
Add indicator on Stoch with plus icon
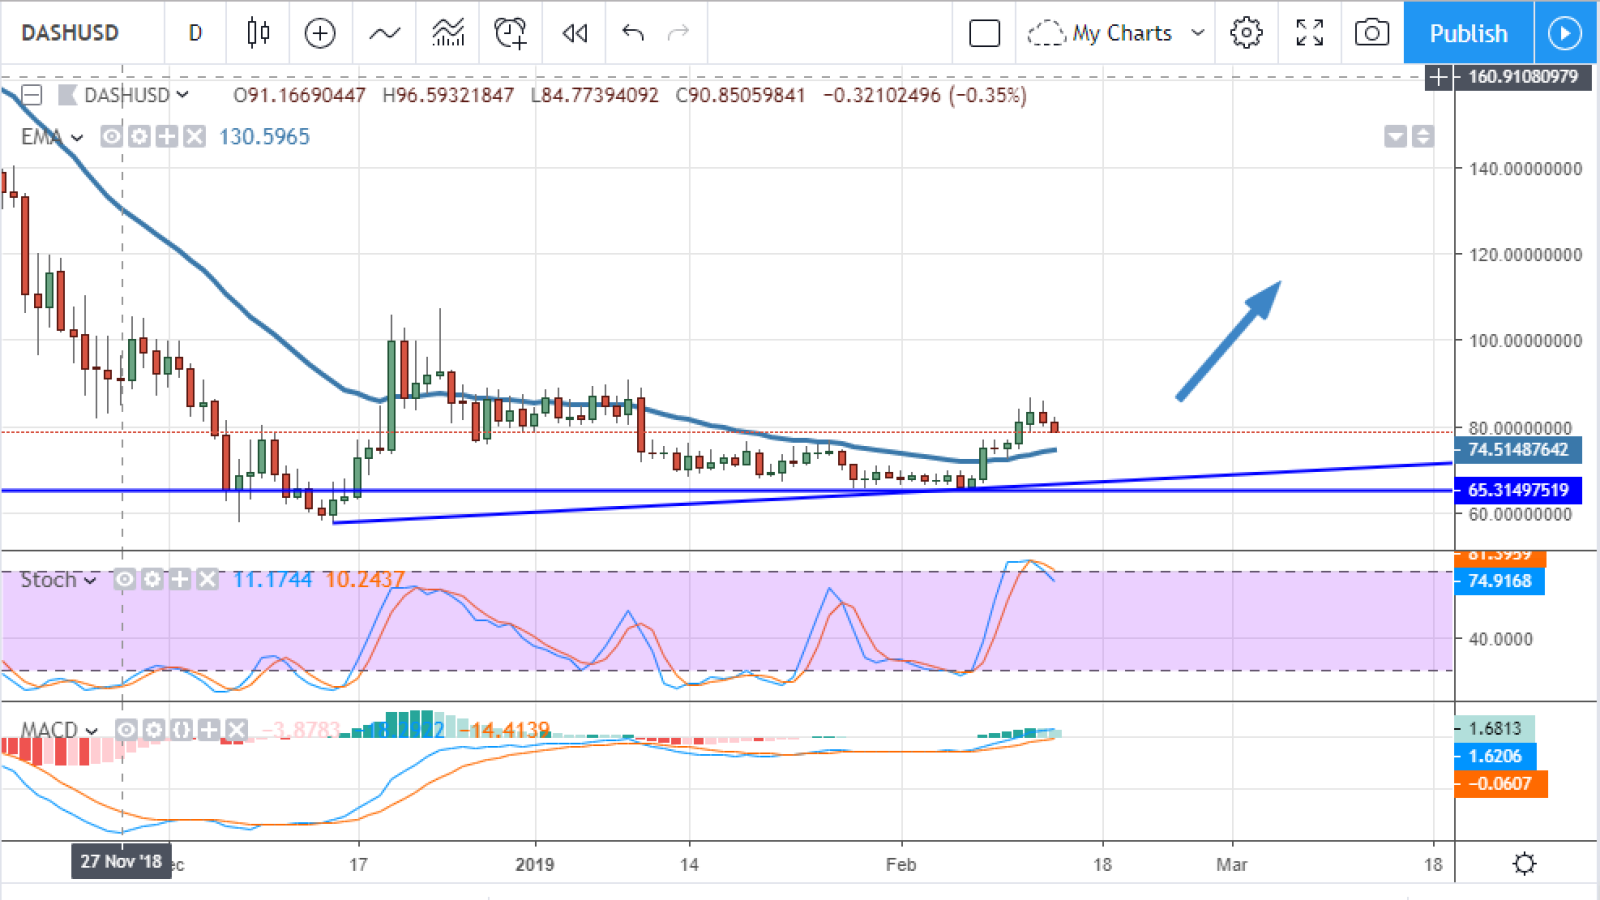(x=180, y=579)
